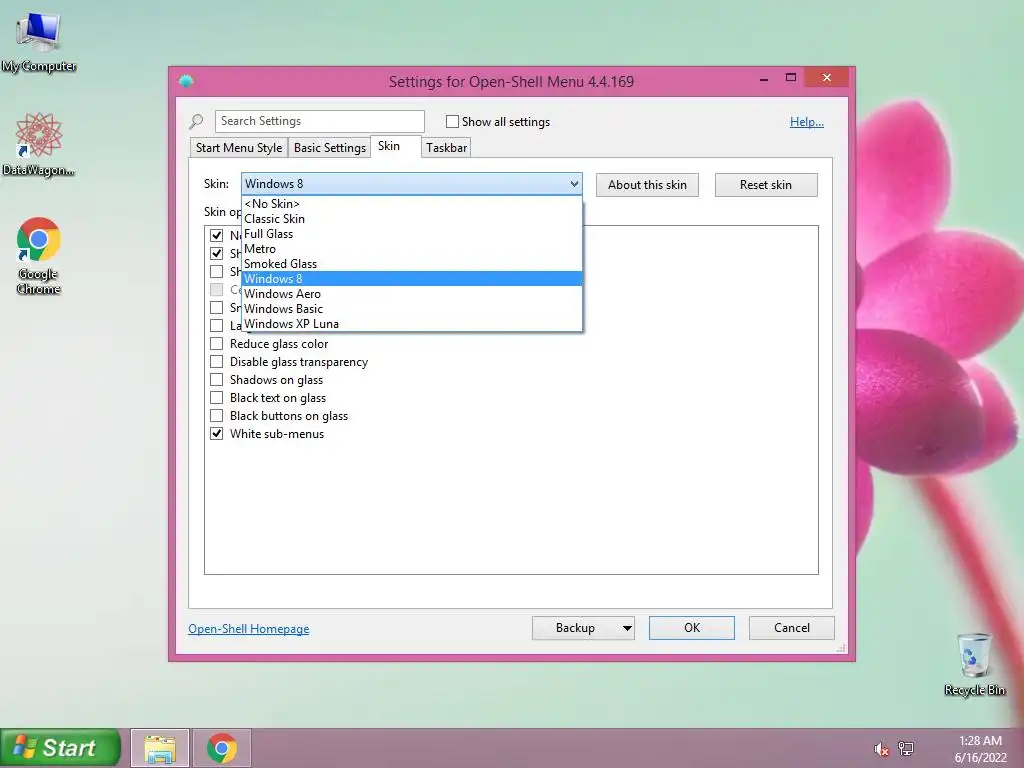Close the Open-Shell settings window

pos(827,78)
